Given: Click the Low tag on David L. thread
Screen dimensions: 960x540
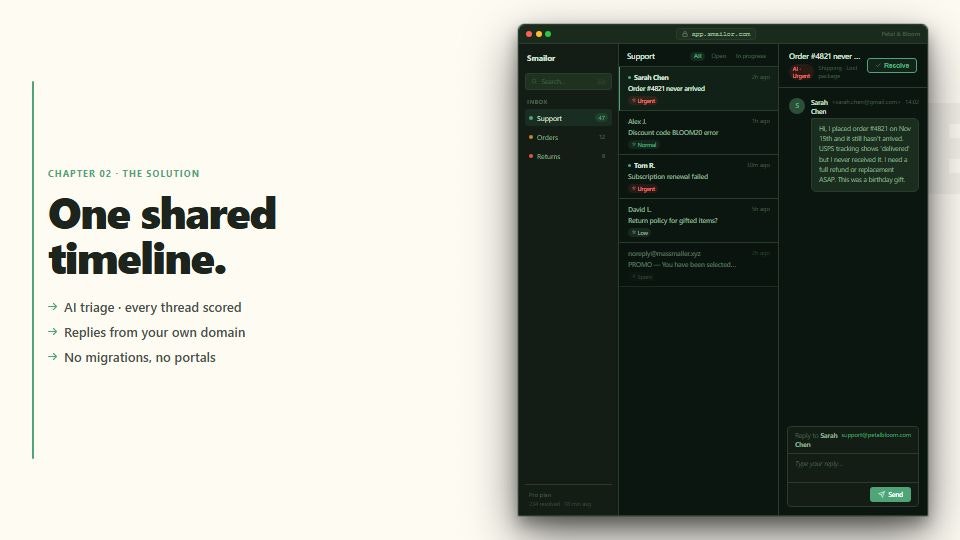Looking at the screenshot, I should pyautogui.click(x=640, y=233).
